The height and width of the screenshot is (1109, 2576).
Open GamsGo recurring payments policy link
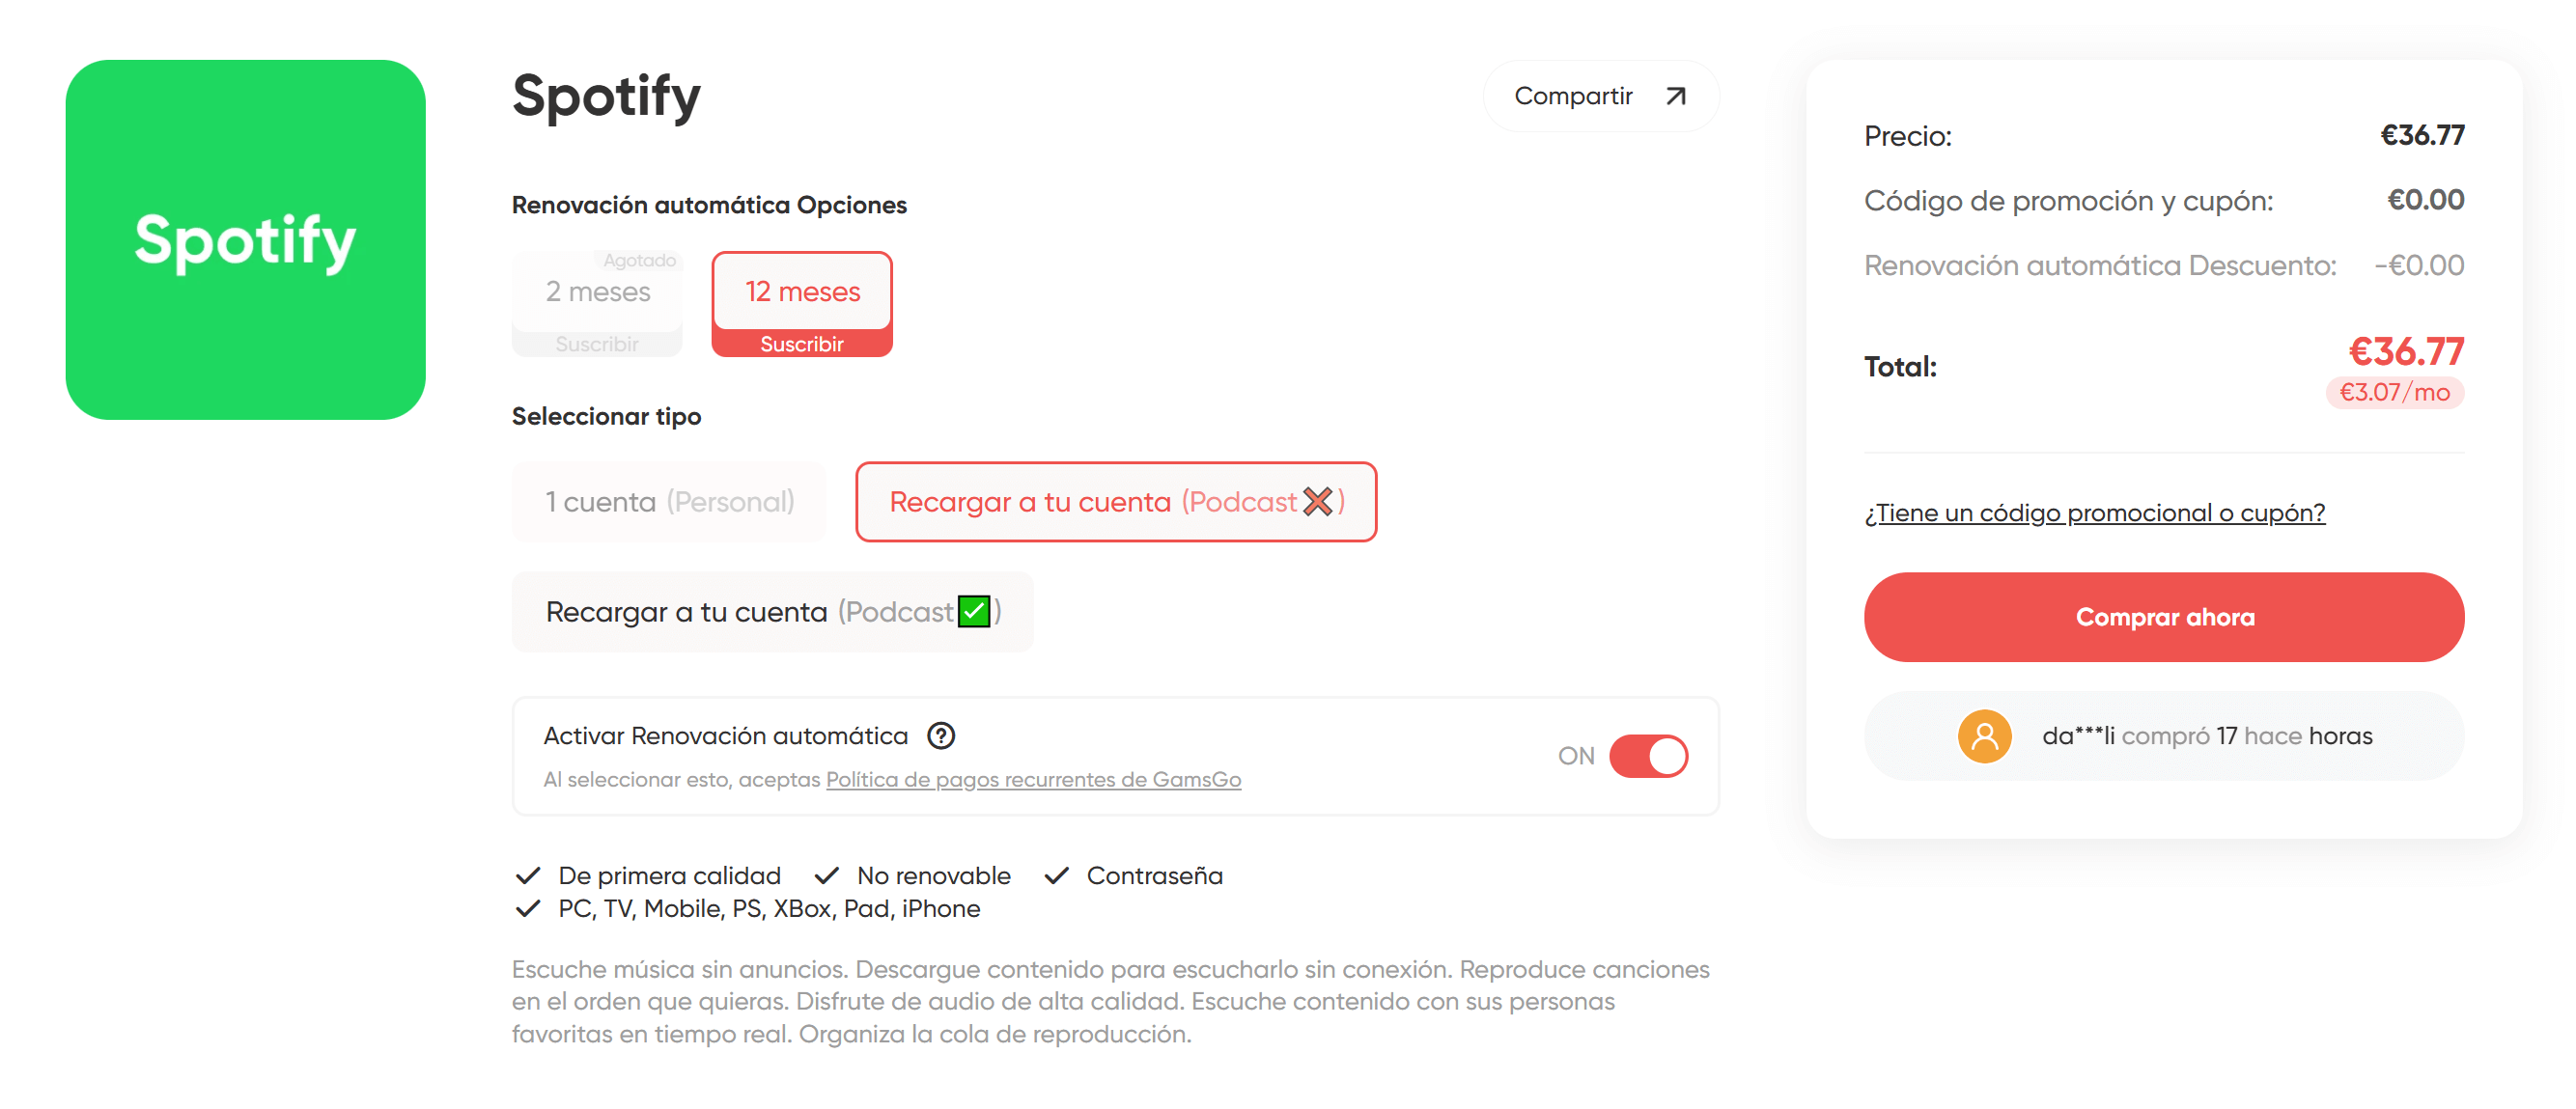[x=1033, y=780]
